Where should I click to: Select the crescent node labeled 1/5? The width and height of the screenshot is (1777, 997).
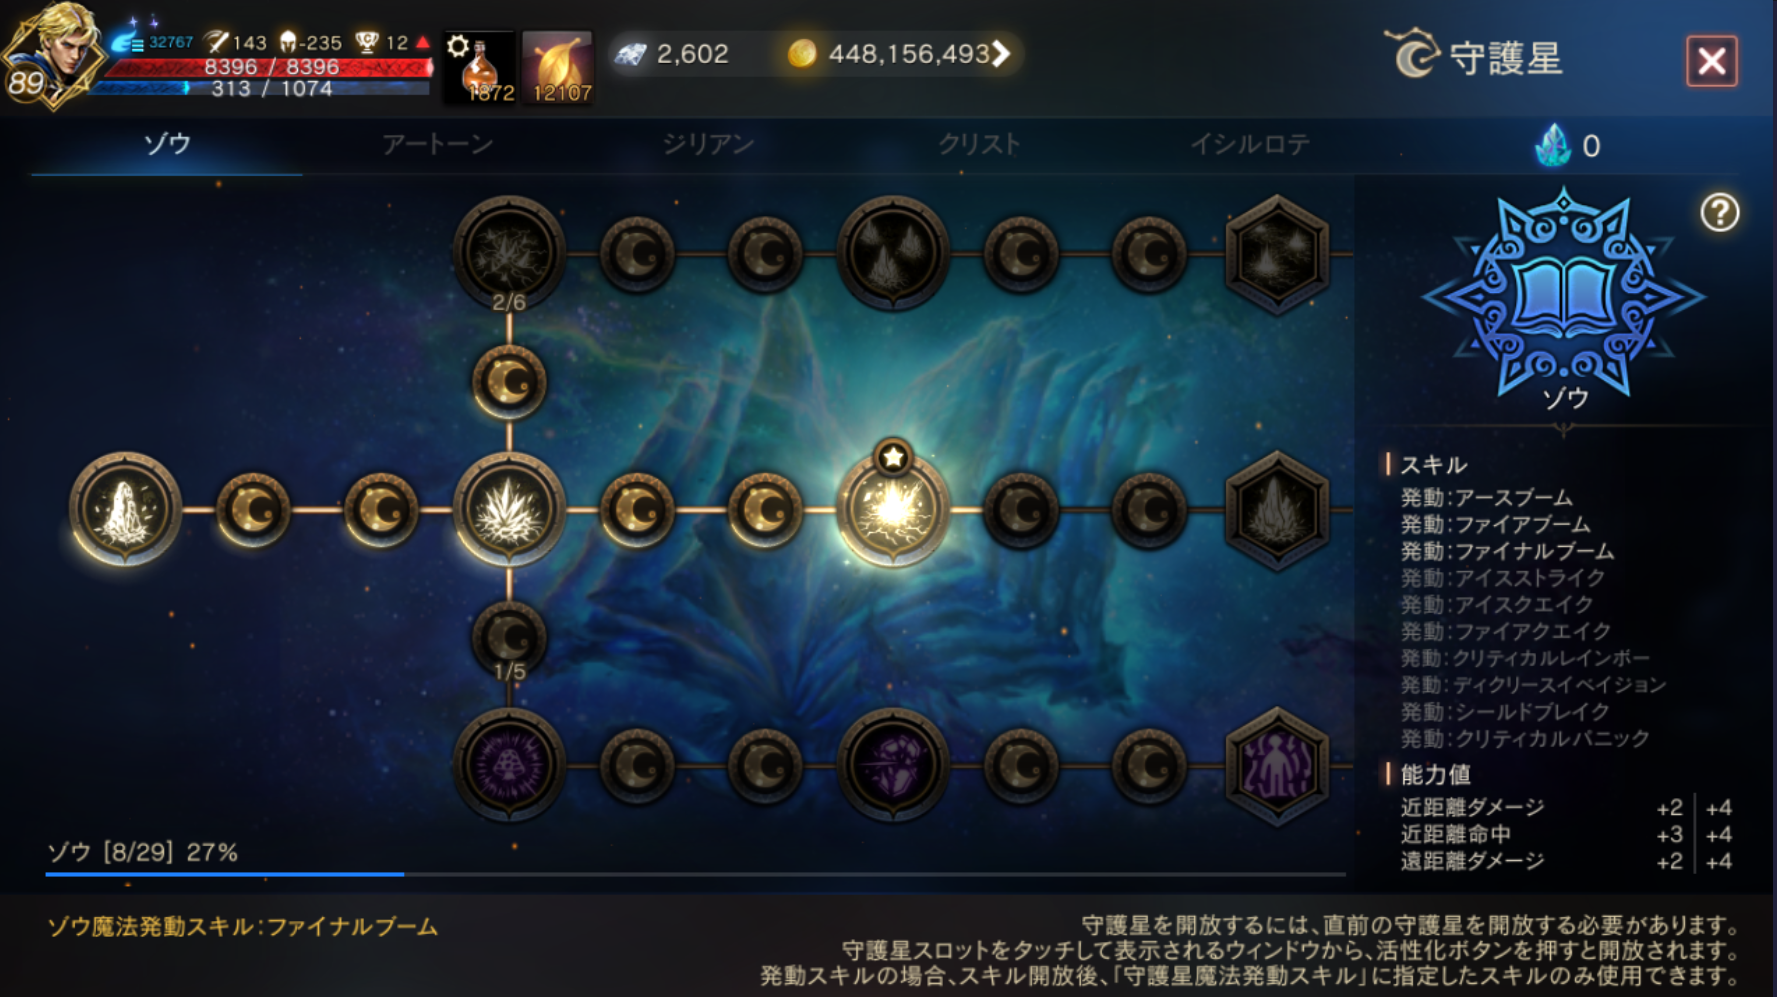click(x=509, y=640)
